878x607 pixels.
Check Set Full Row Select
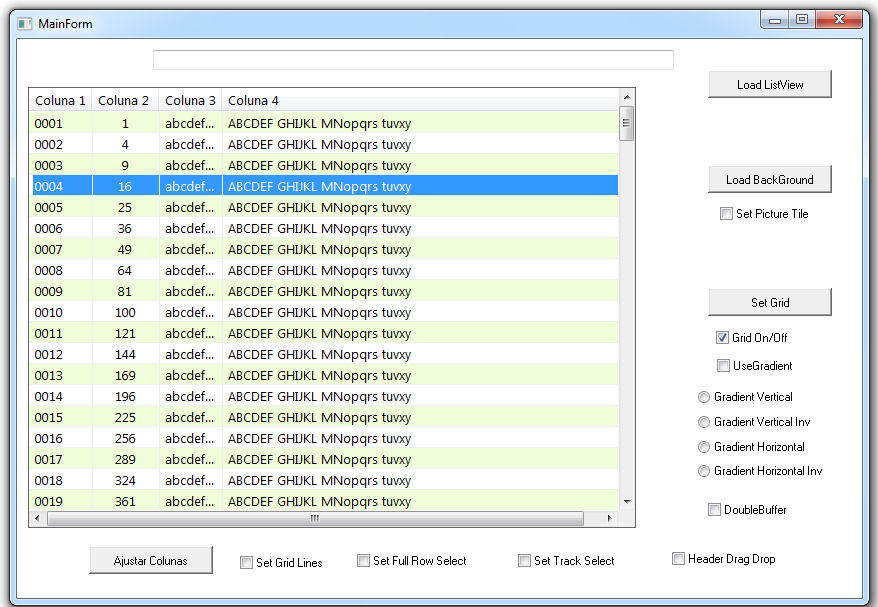pyautogui.click(x=363, y=561)
